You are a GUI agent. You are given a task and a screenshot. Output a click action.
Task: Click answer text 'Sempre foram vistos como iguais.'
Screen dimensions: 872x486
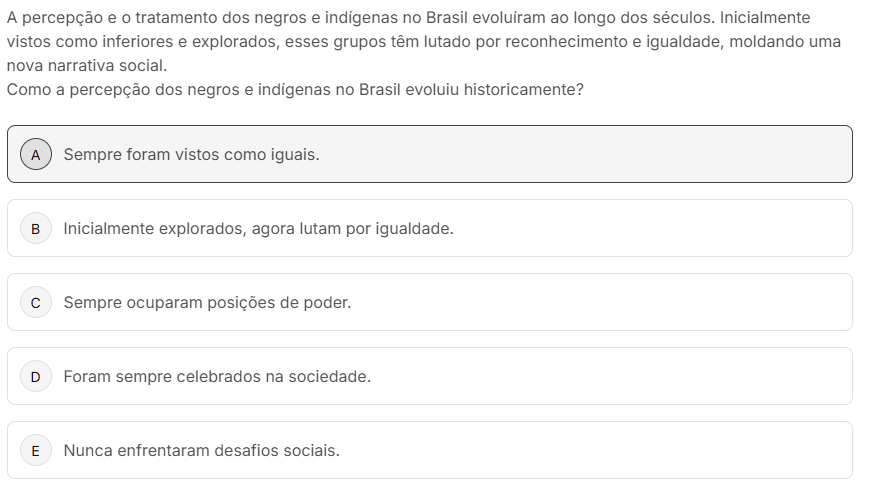(x=191, y=155)
